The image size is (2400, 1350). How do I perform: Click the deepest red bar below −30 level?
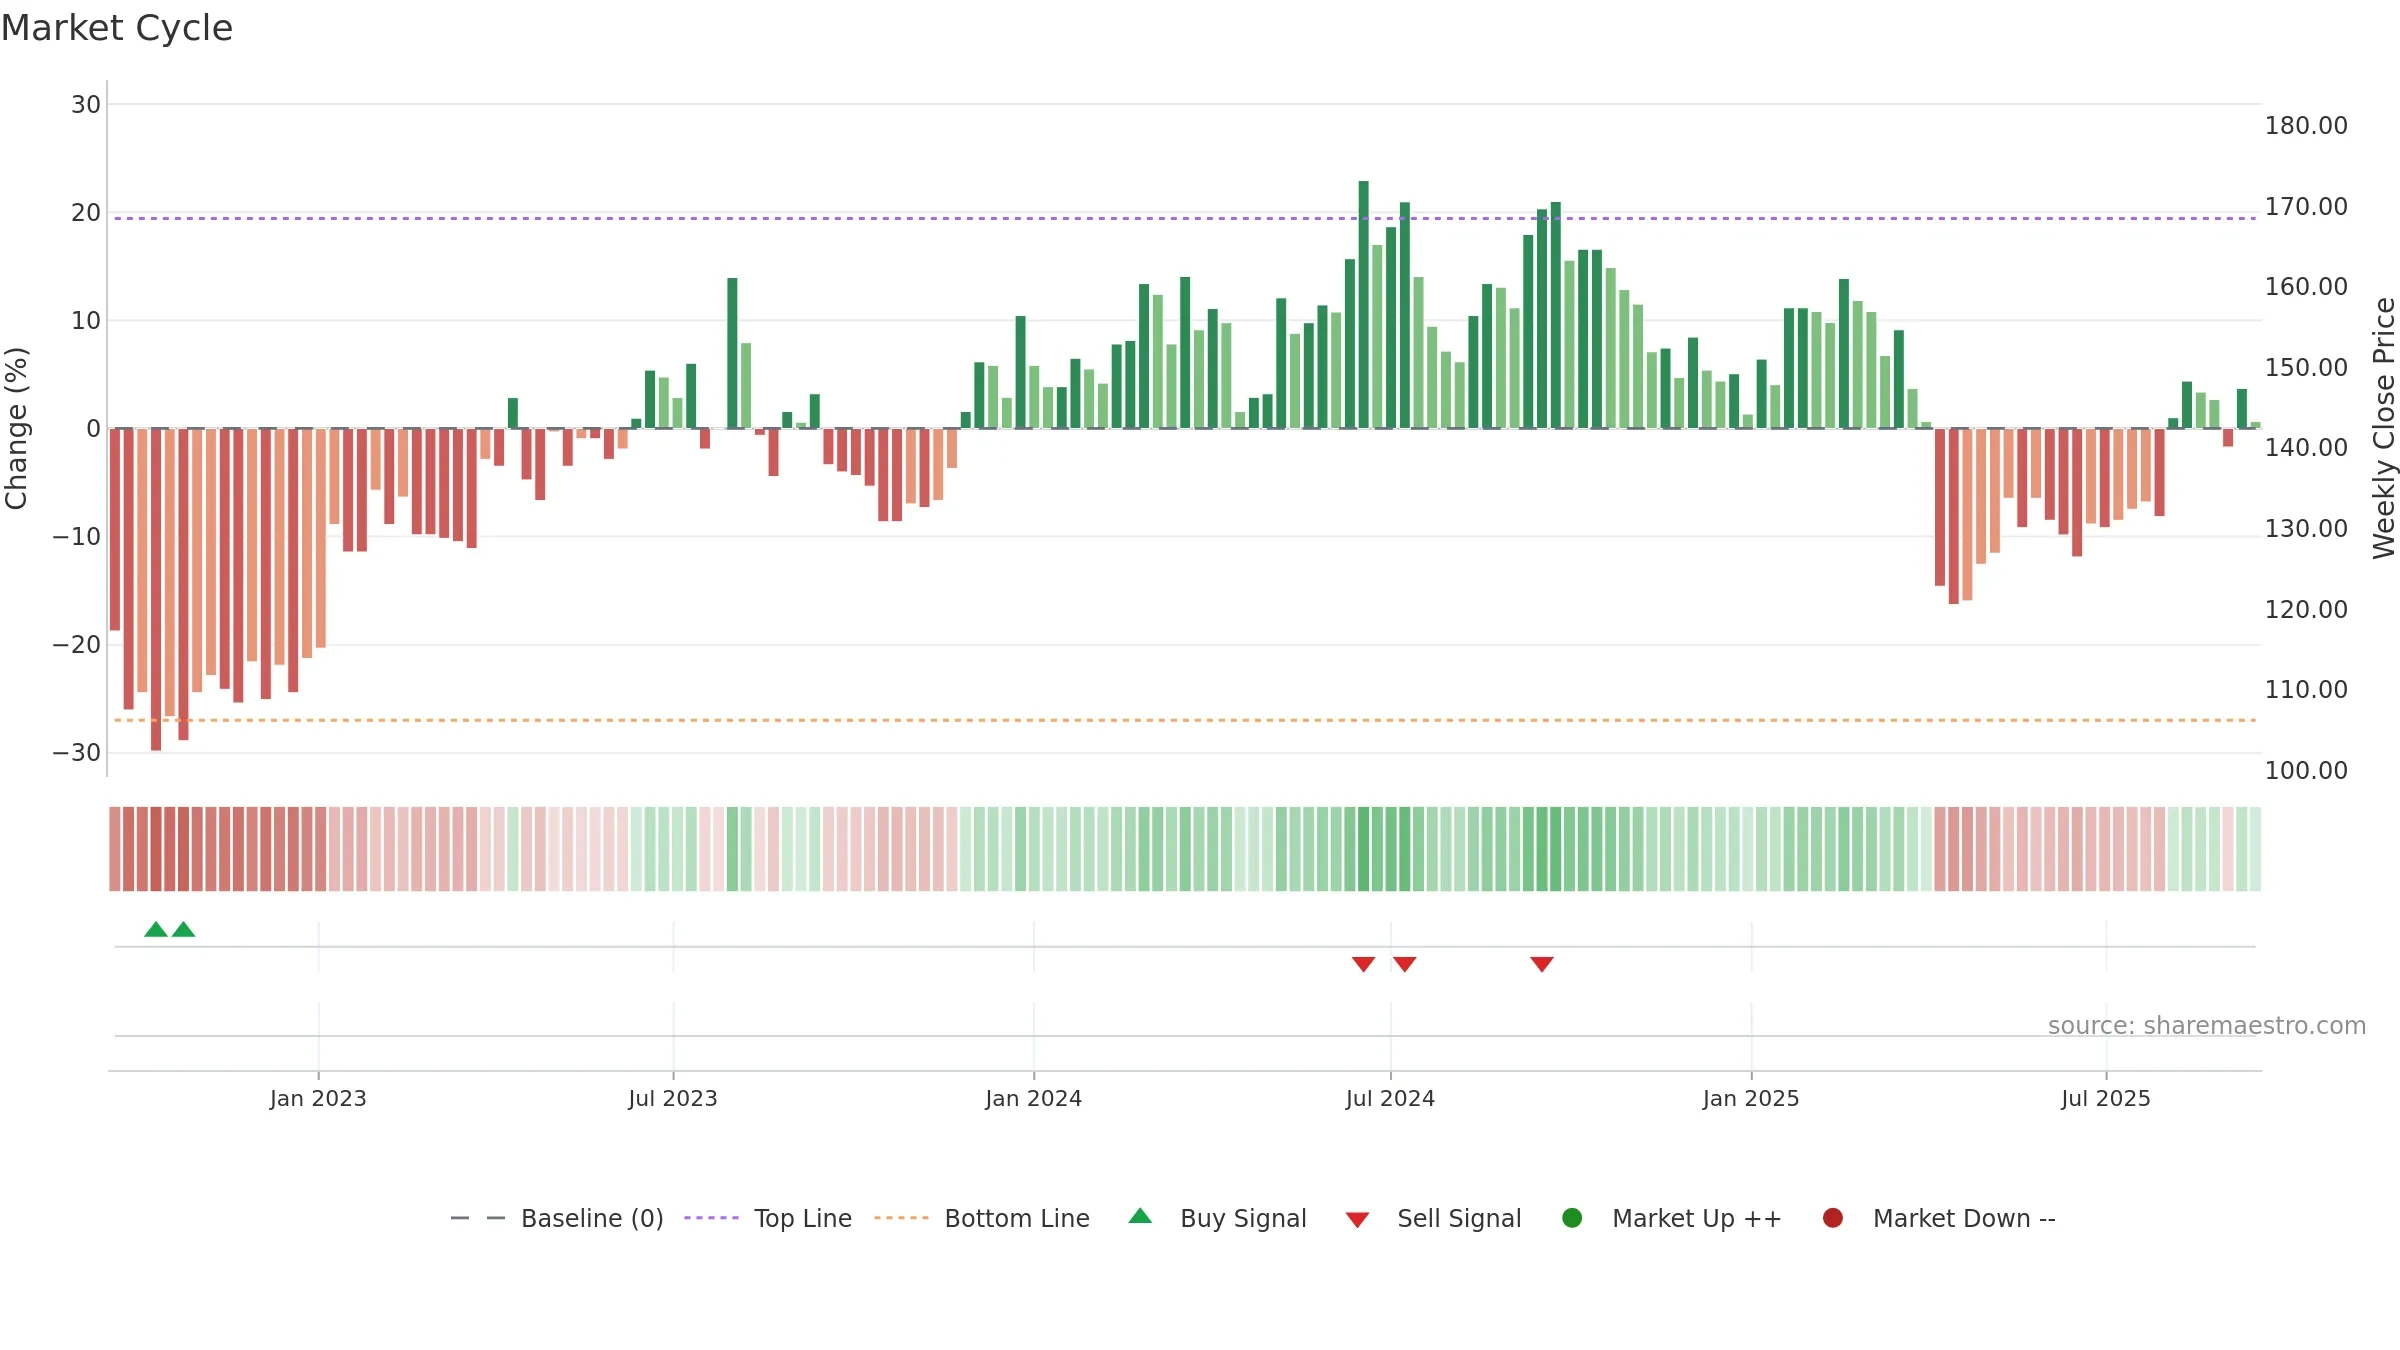tap(156, 589)
